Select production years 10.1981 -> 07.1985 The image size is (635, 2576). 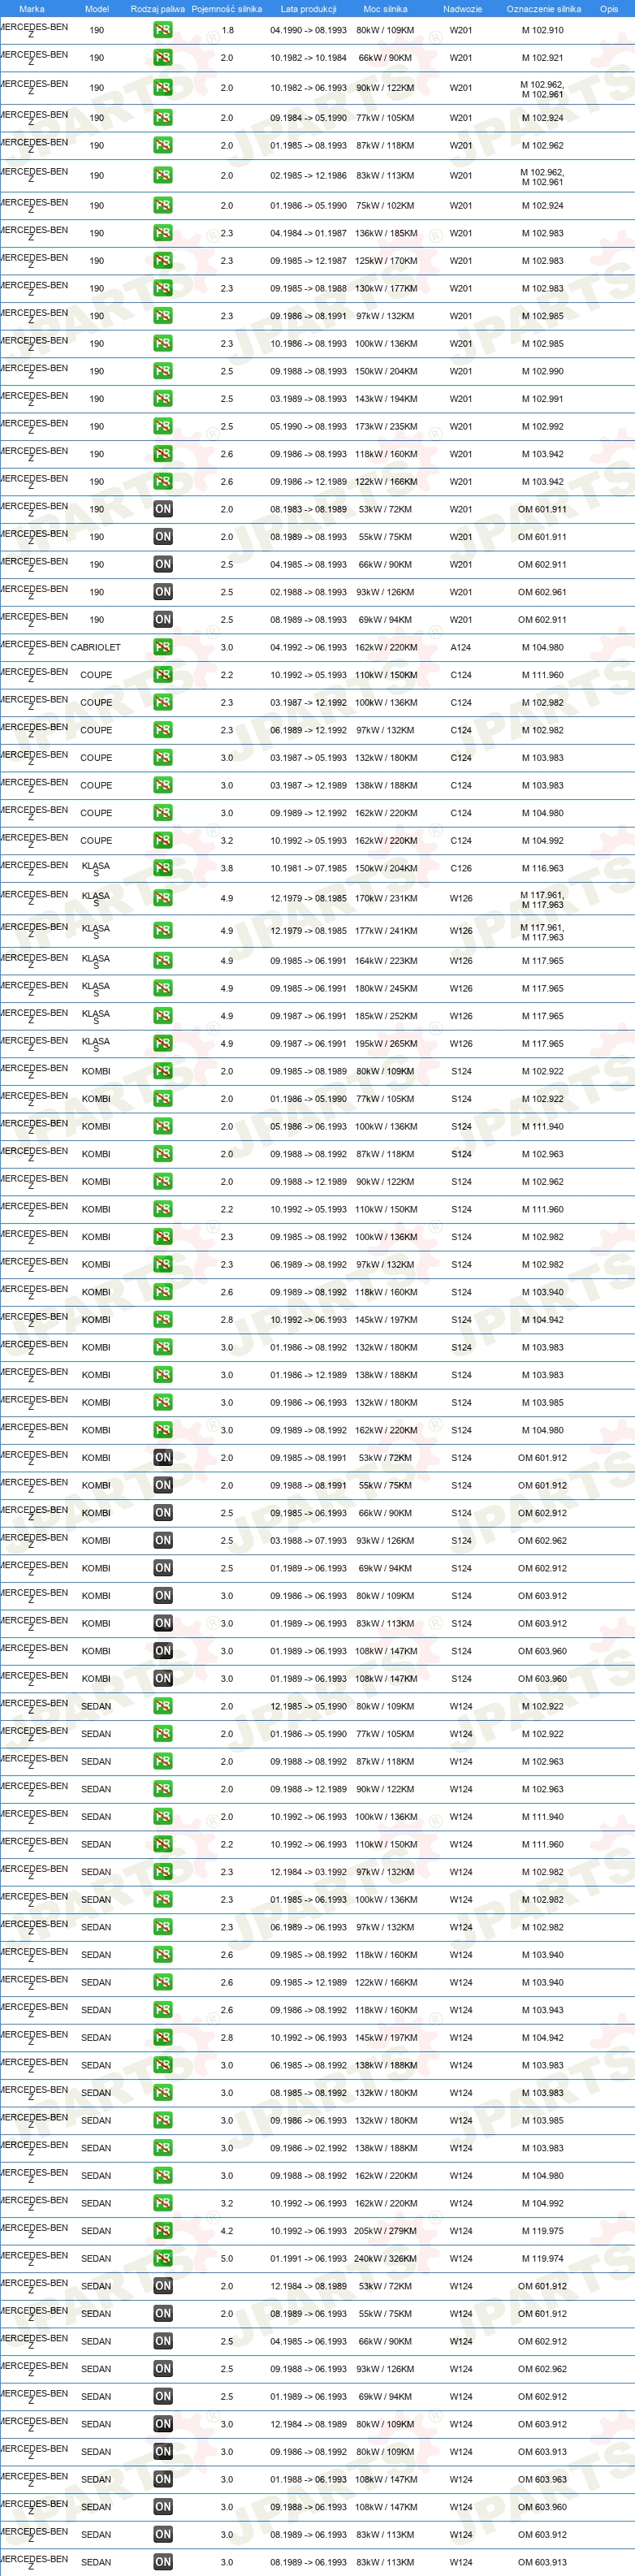(x=309, y=868)
